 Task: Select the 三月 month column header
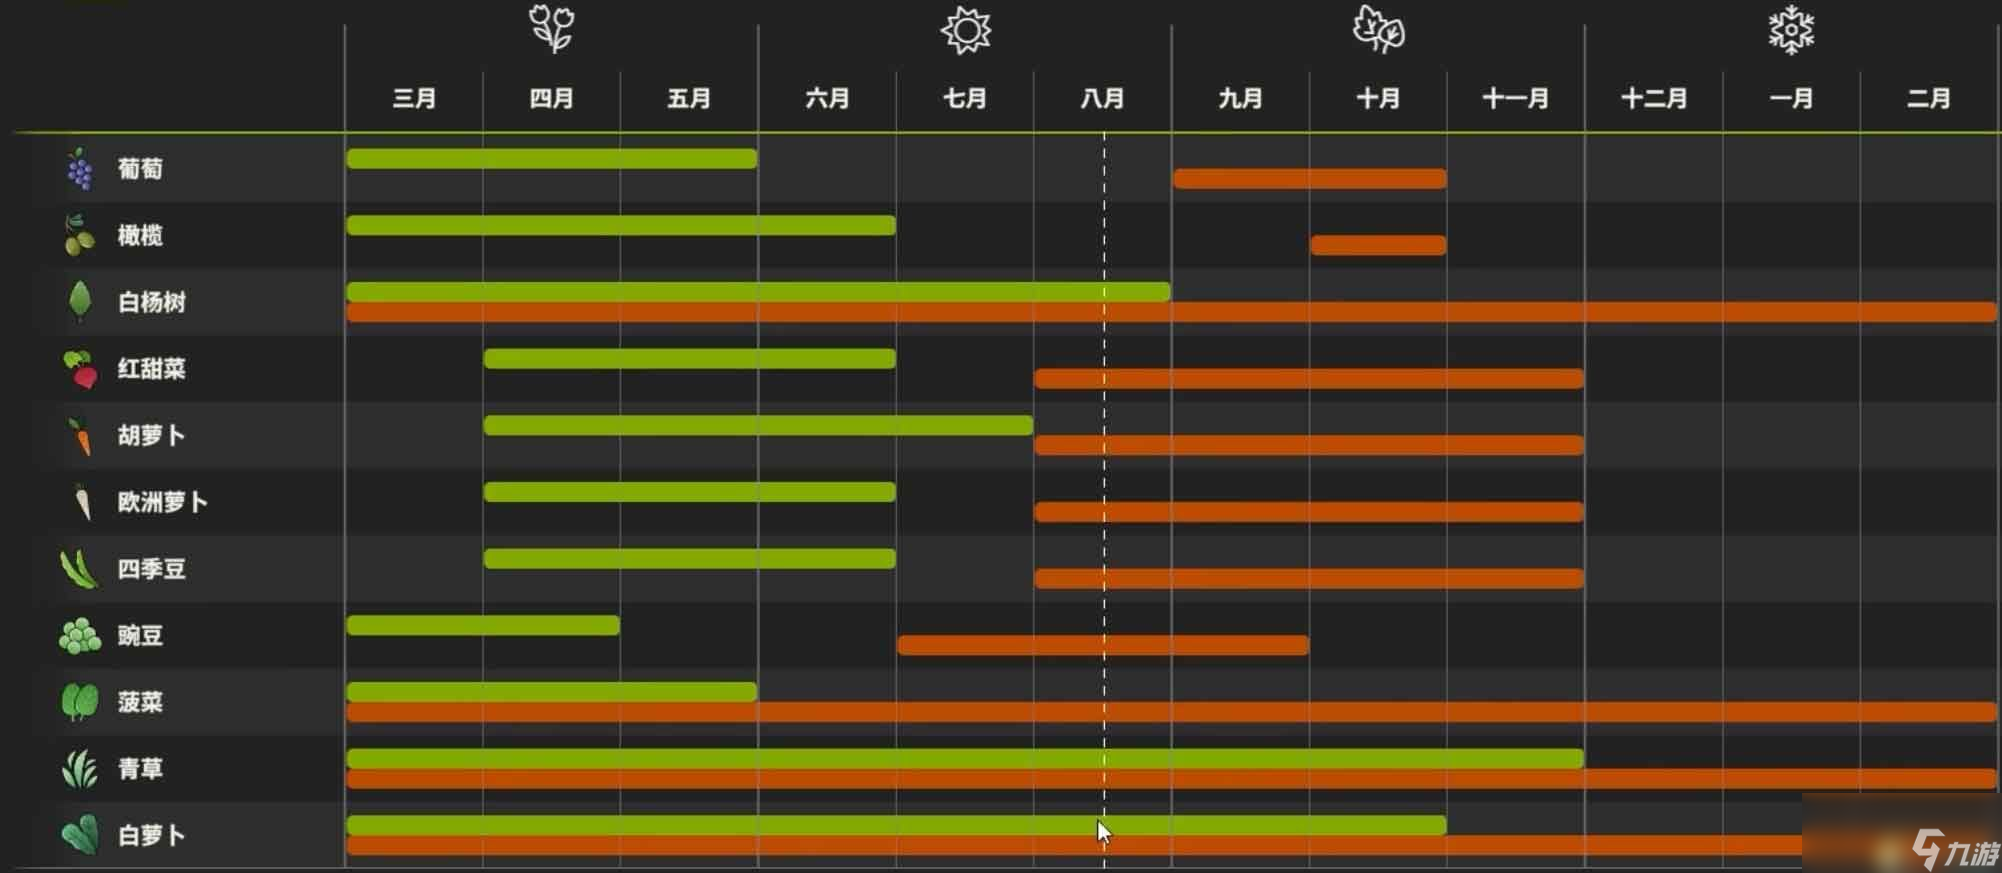pos(414,98)
